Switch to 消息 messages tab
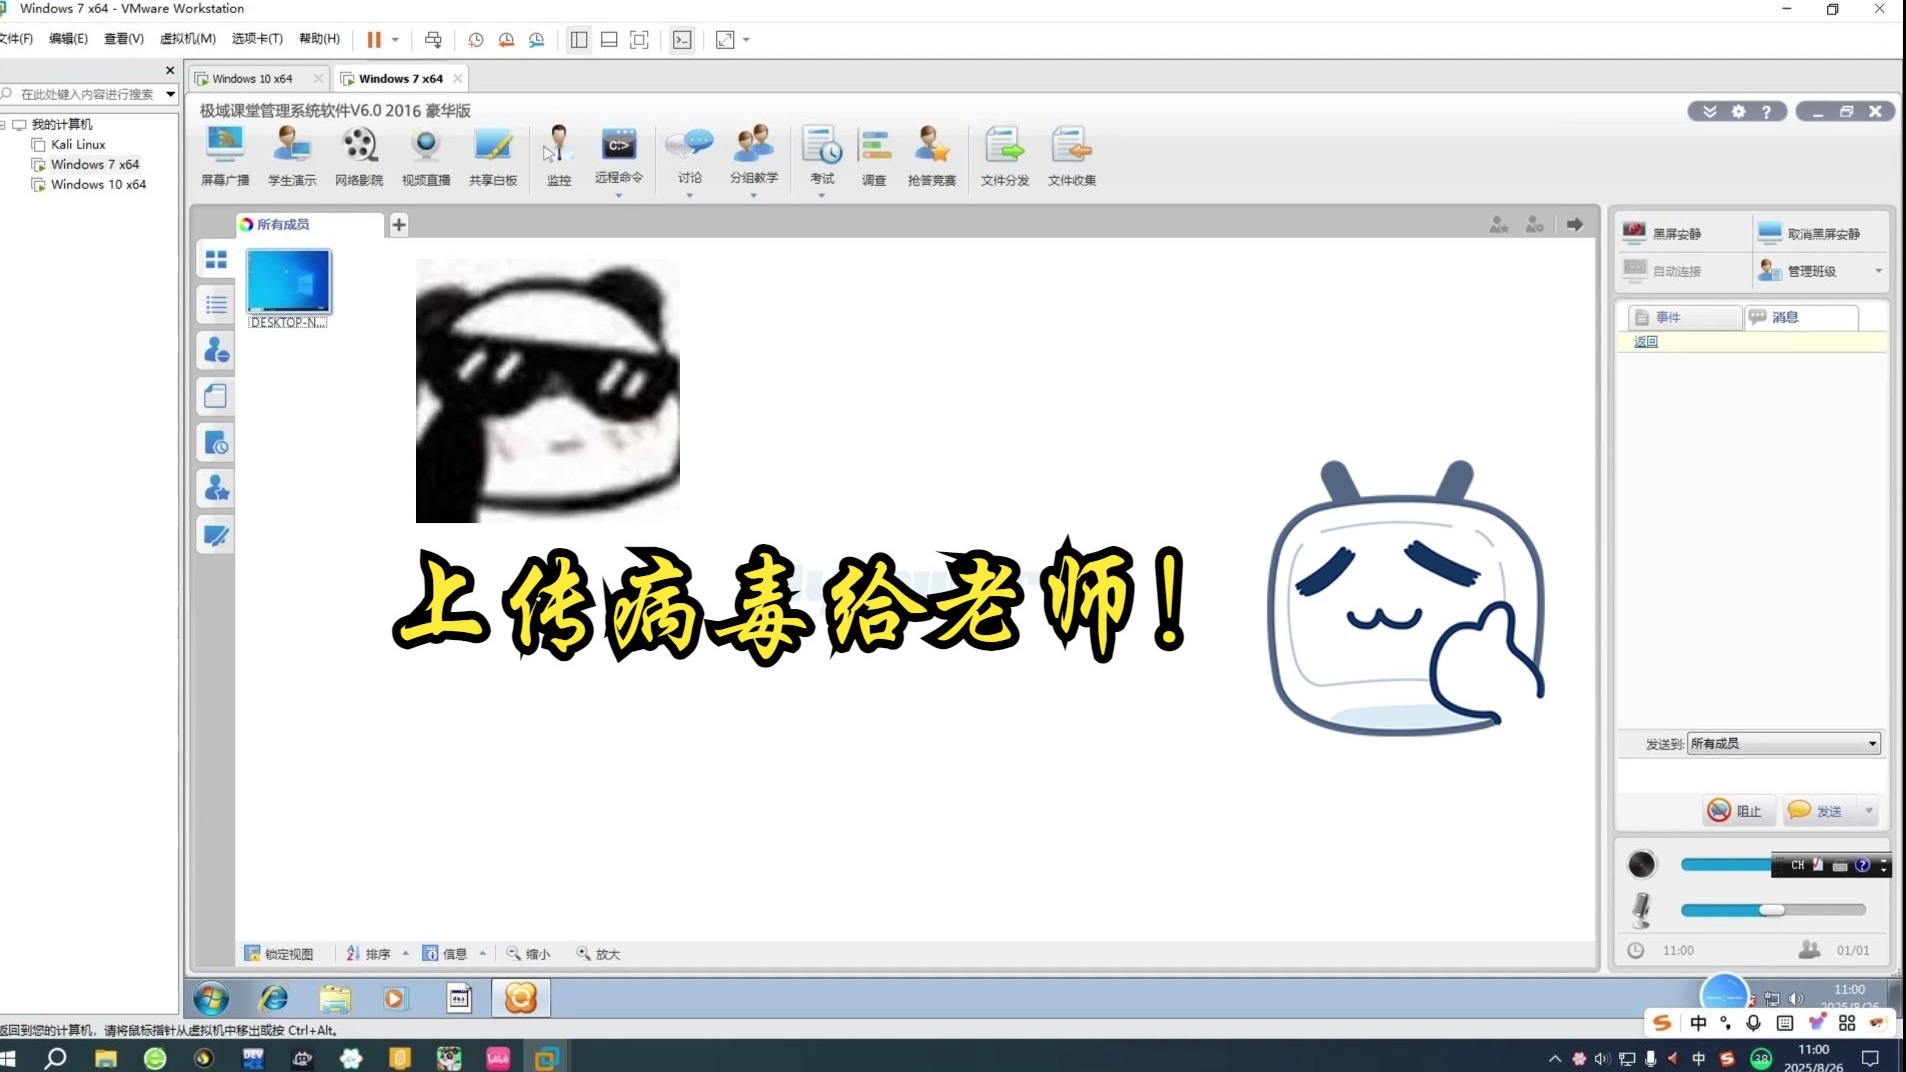The height and width of the screenshot is (1072, 1906). tap(1801, 317)
